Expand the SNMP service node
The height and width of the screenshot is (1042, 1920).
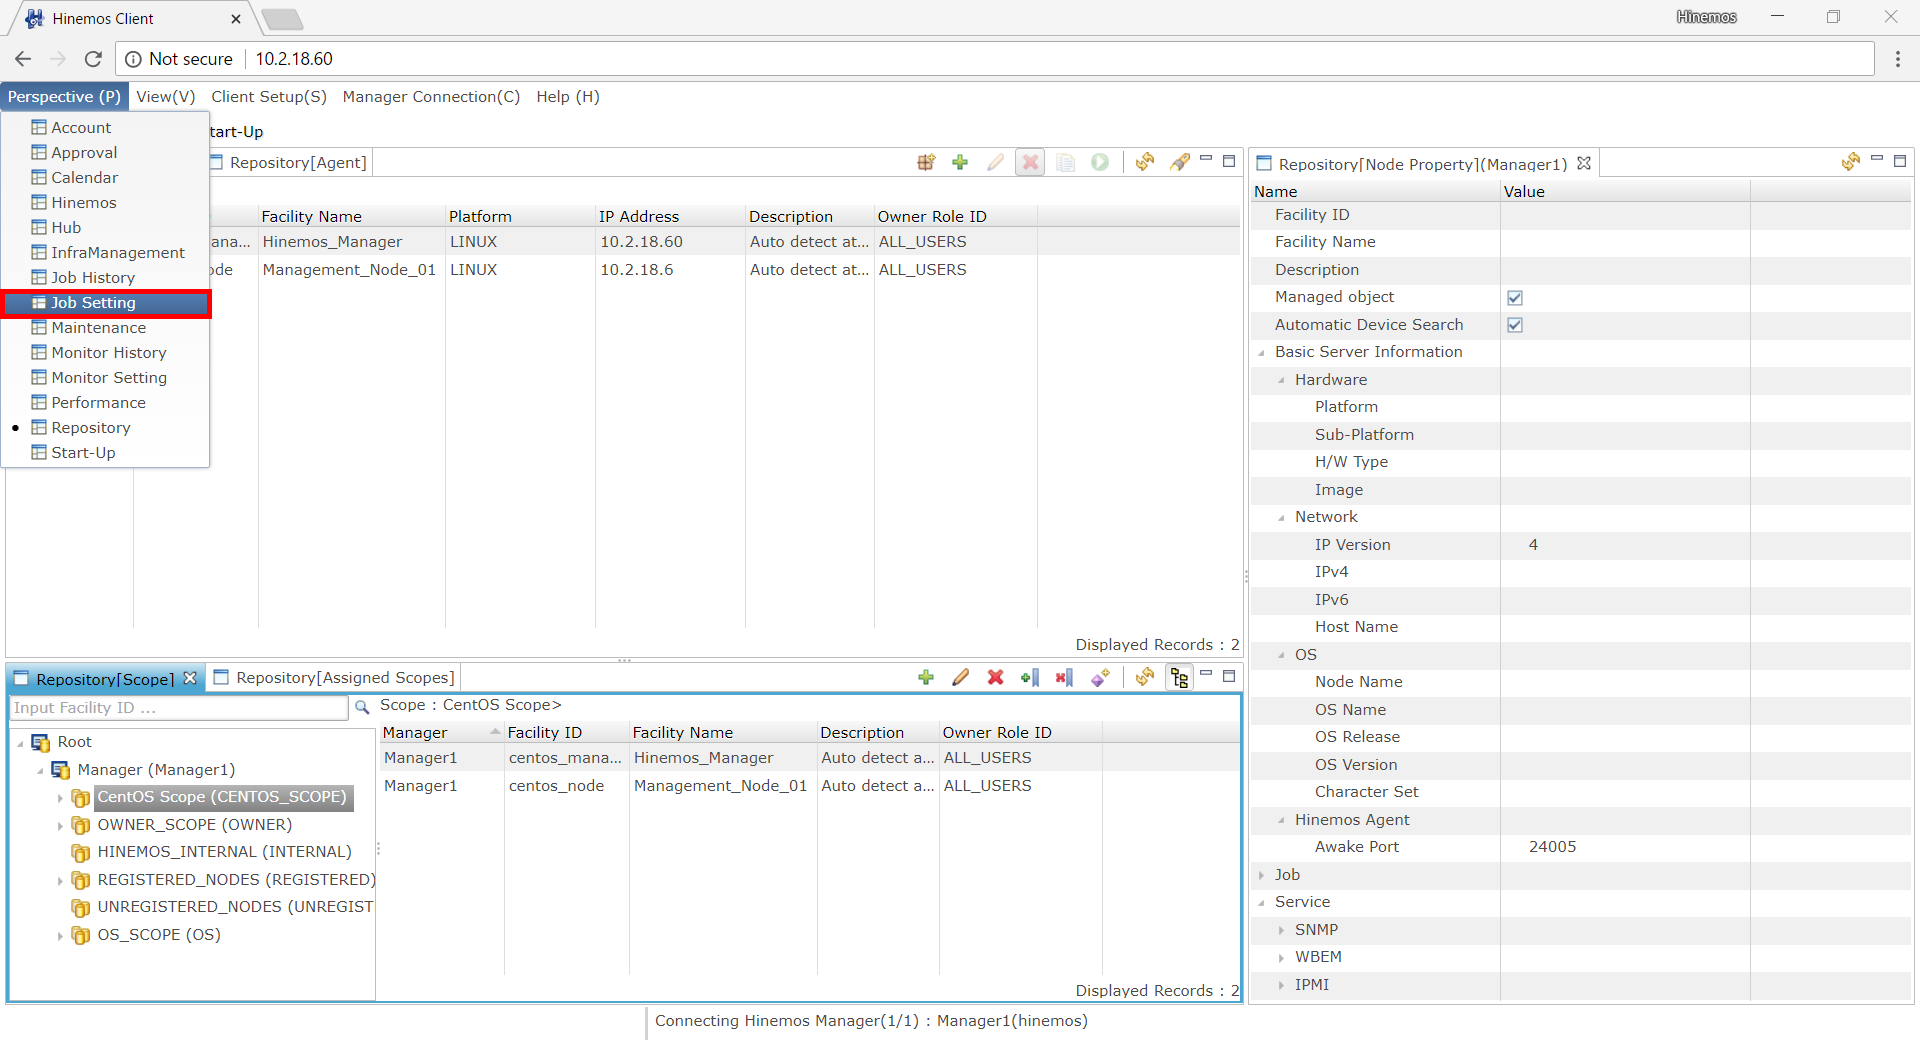(x=1281, y=930)
